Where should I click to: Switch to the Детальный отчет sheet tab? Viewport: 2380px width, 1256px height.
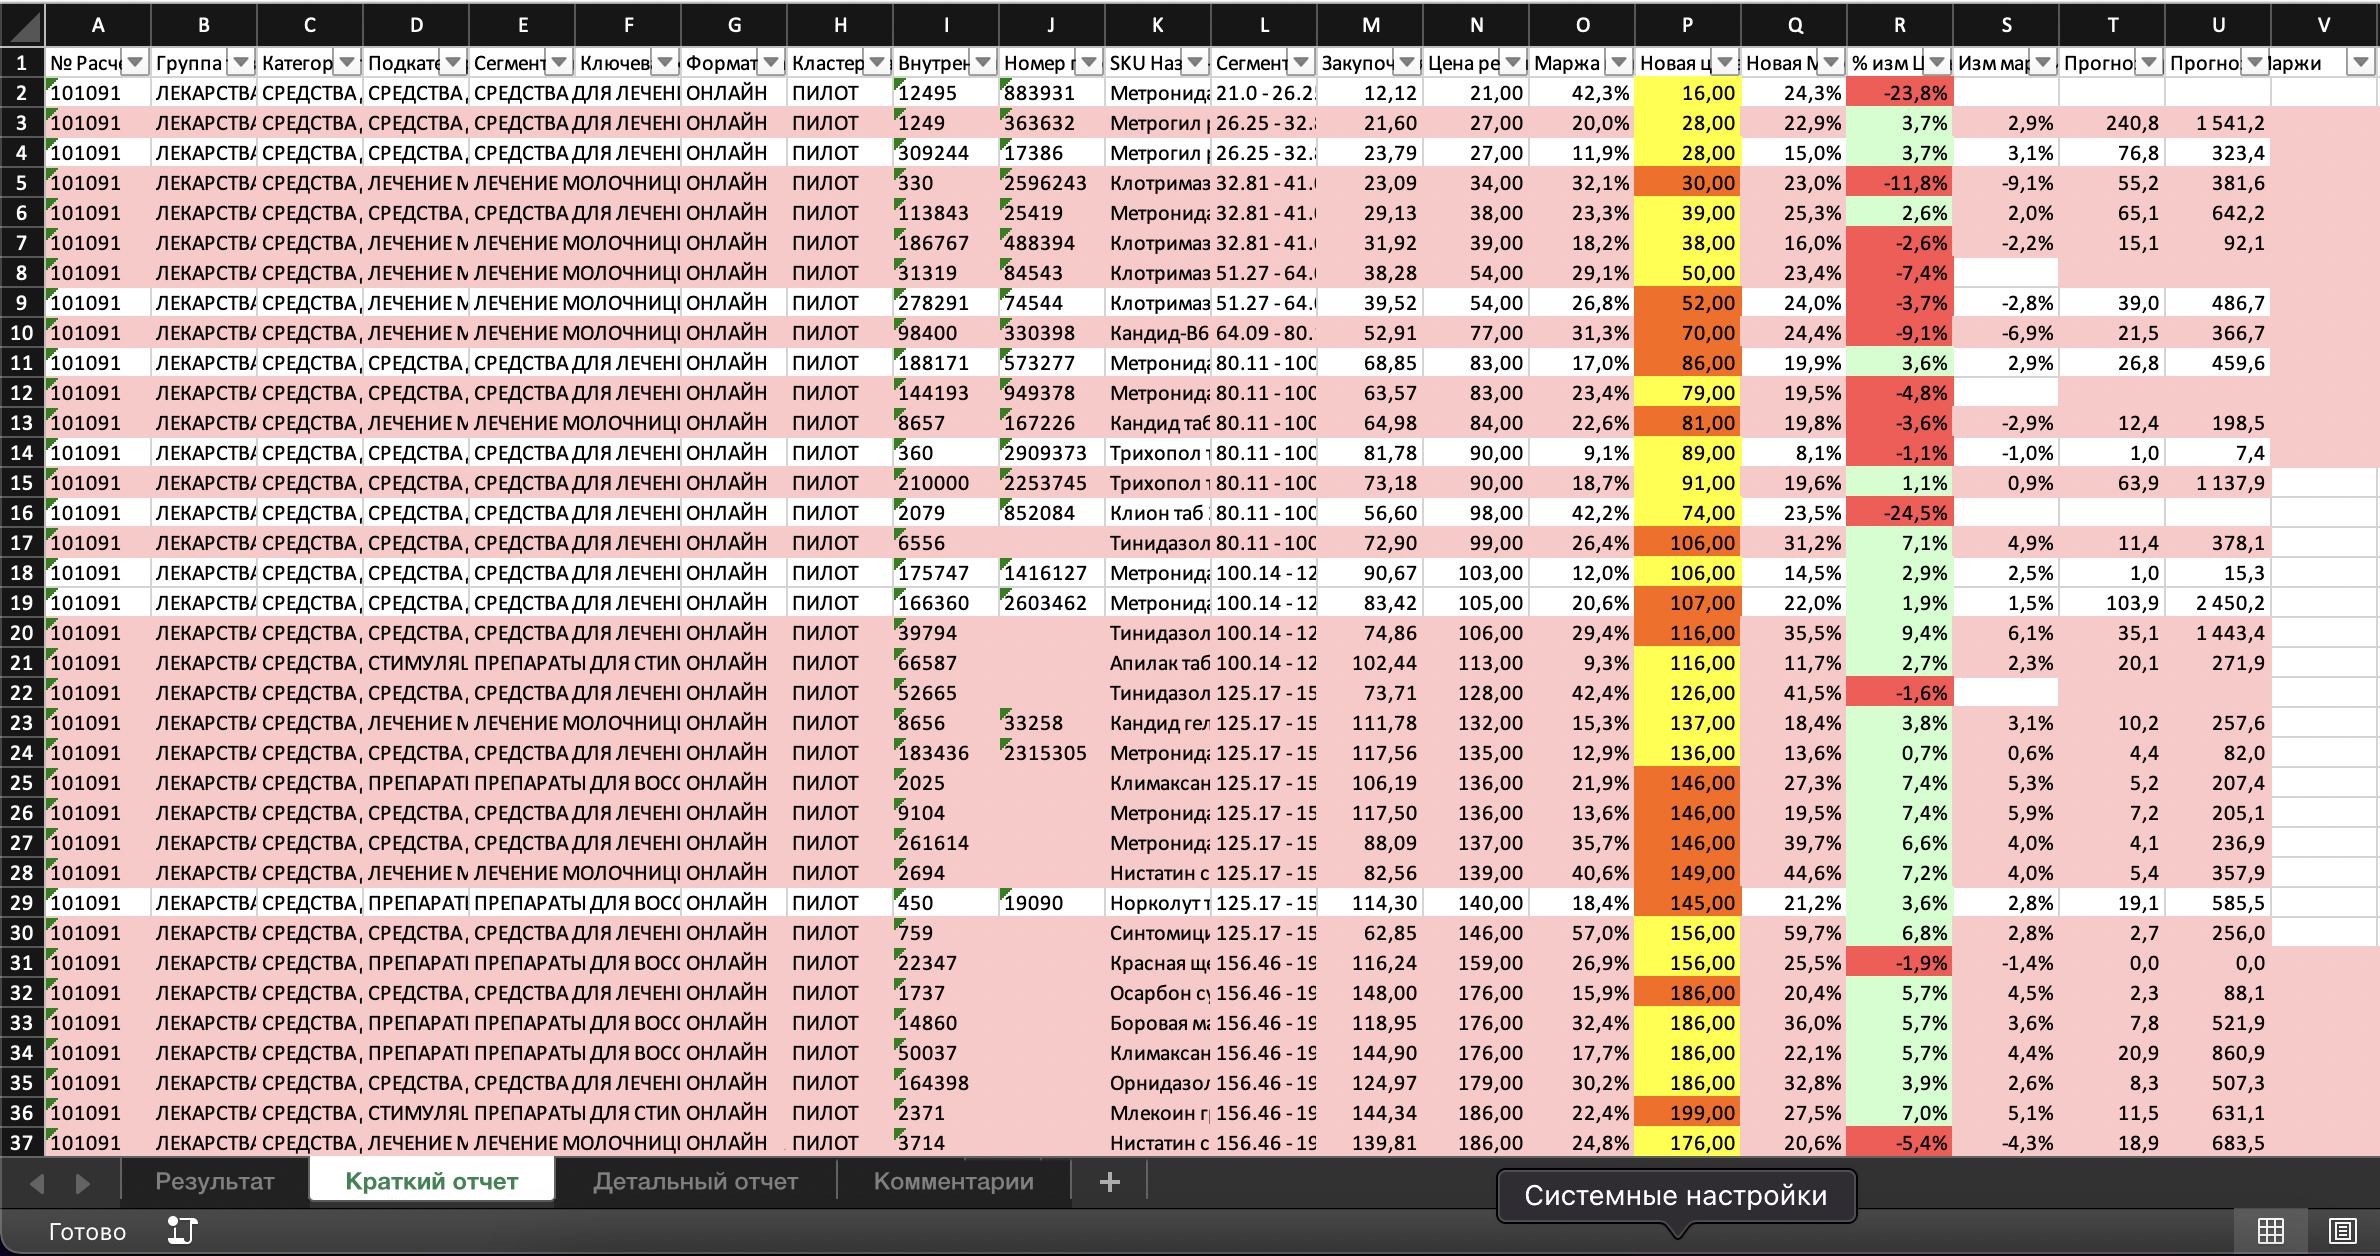[x=695, y=1182]
